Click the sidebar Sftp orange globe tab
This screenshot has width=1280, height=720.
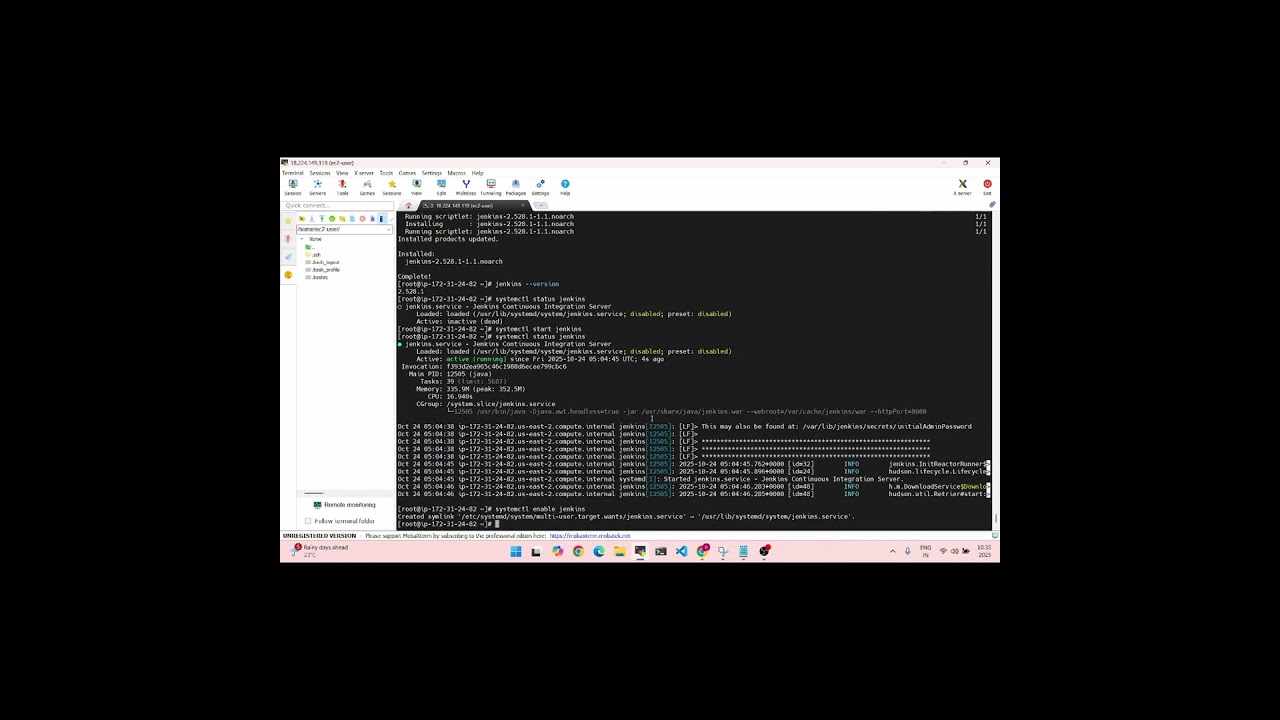(x=288, y=275)
